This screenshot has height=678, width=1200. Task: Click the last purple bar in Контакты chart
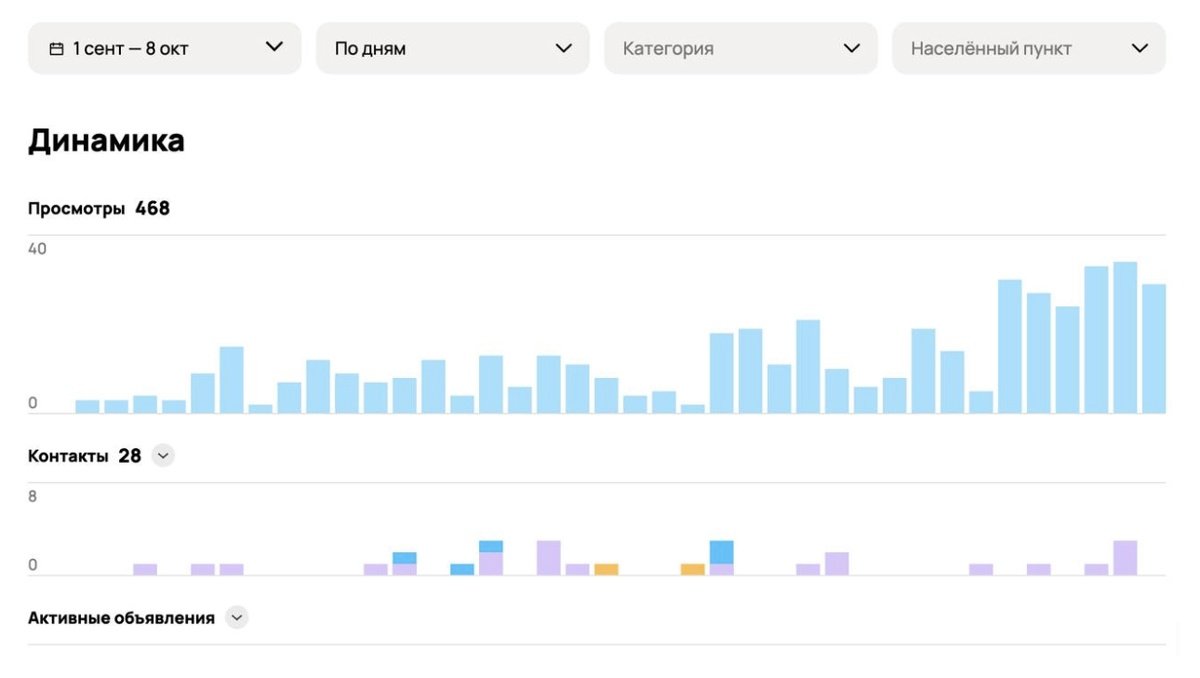1125,557
